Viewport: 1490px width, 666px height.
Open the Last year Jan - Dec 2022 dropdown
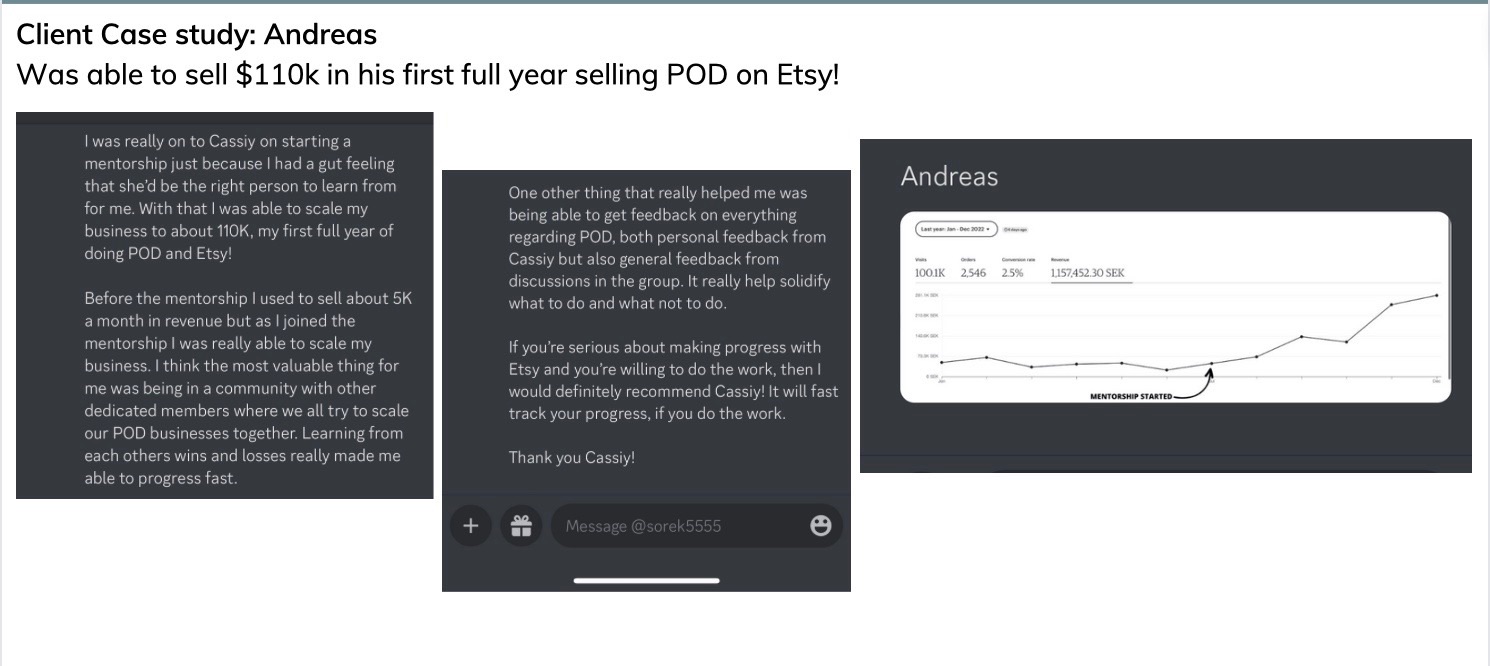(x=957, y=229)
